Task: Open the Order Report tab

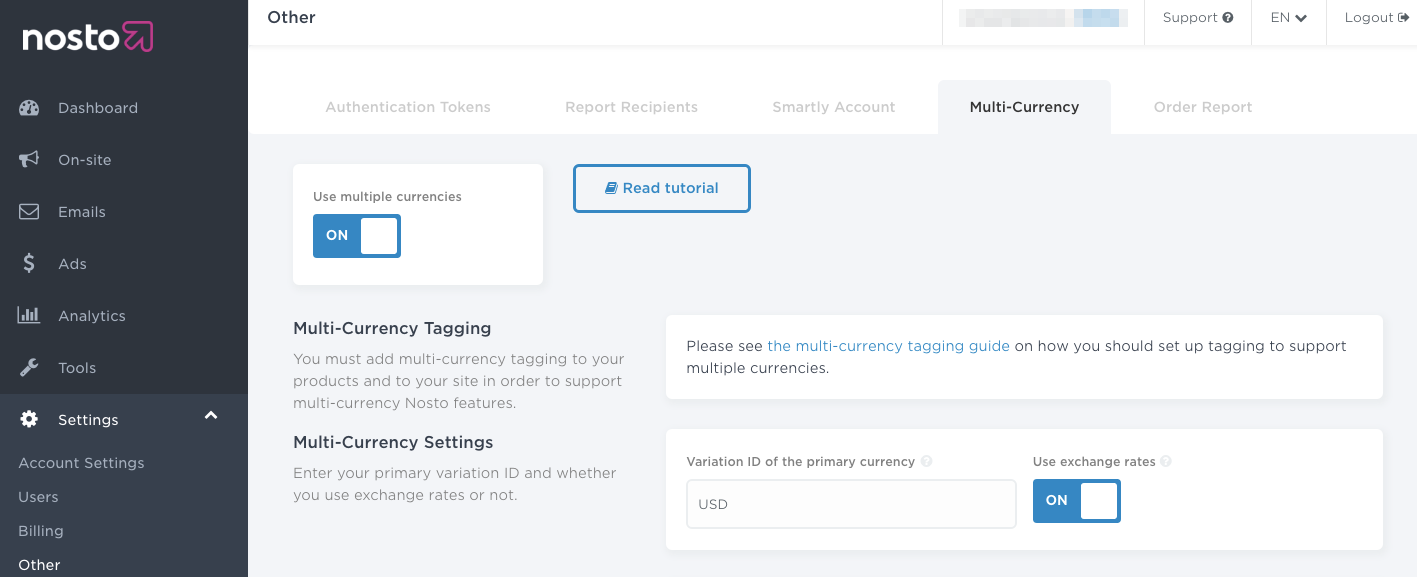Action: click(x=1202, y=107)
